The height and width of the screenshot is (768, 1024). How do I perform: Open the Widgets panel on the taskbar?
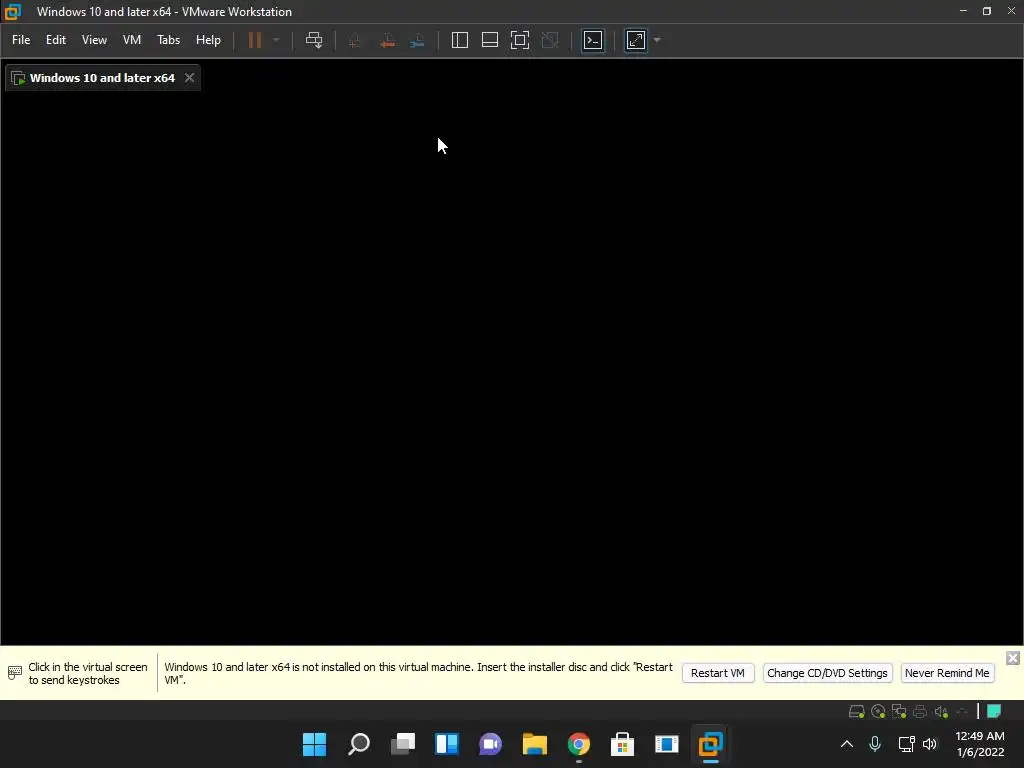tap(447, 744)
